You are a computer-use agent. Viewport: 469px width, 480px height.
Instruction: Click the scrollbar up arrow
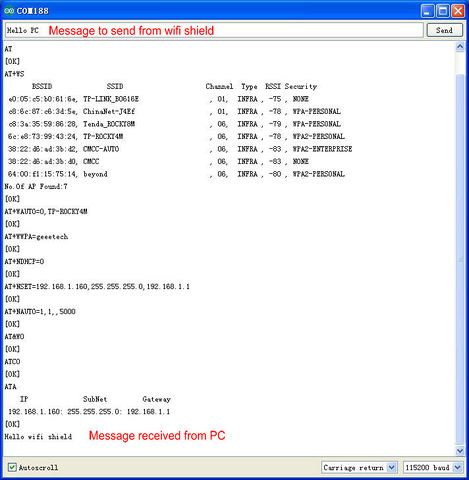[x=460, y=47]
